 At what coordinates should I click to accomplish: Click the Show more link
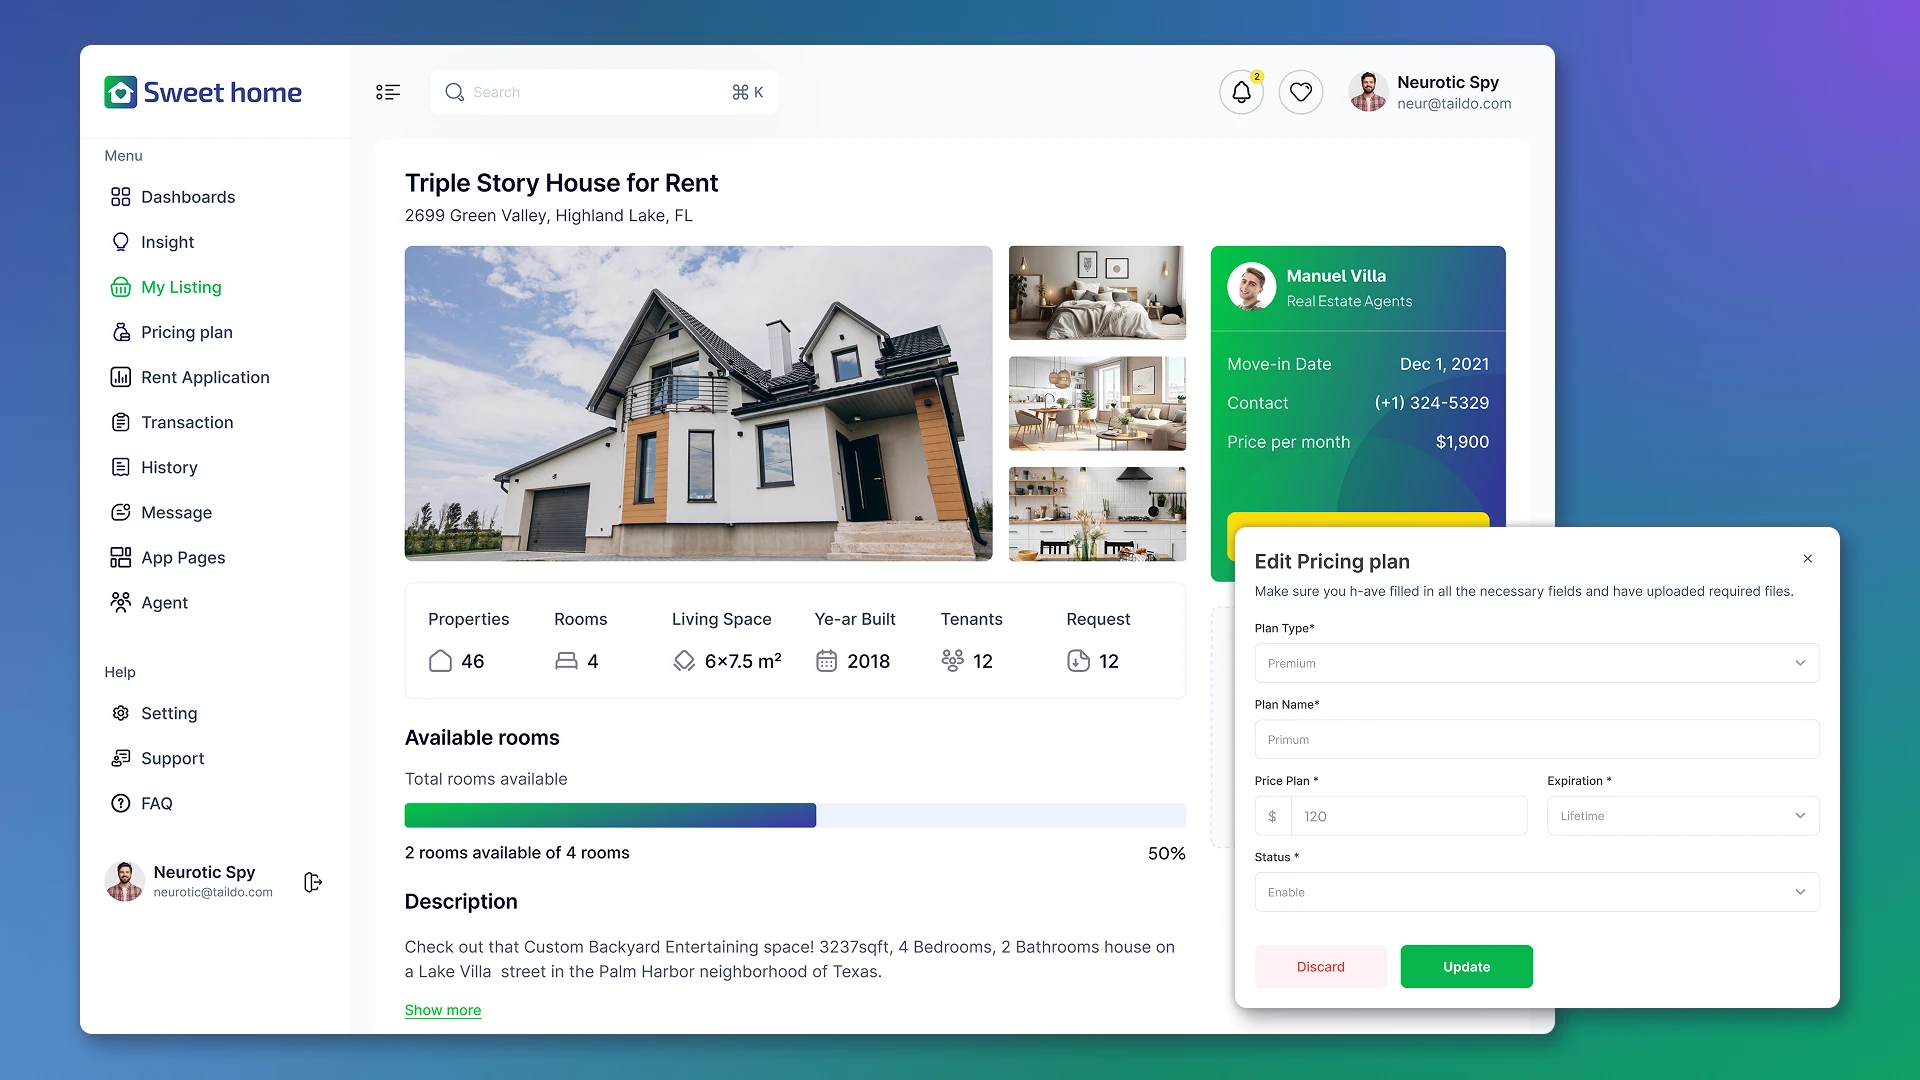click(442, 1010)
